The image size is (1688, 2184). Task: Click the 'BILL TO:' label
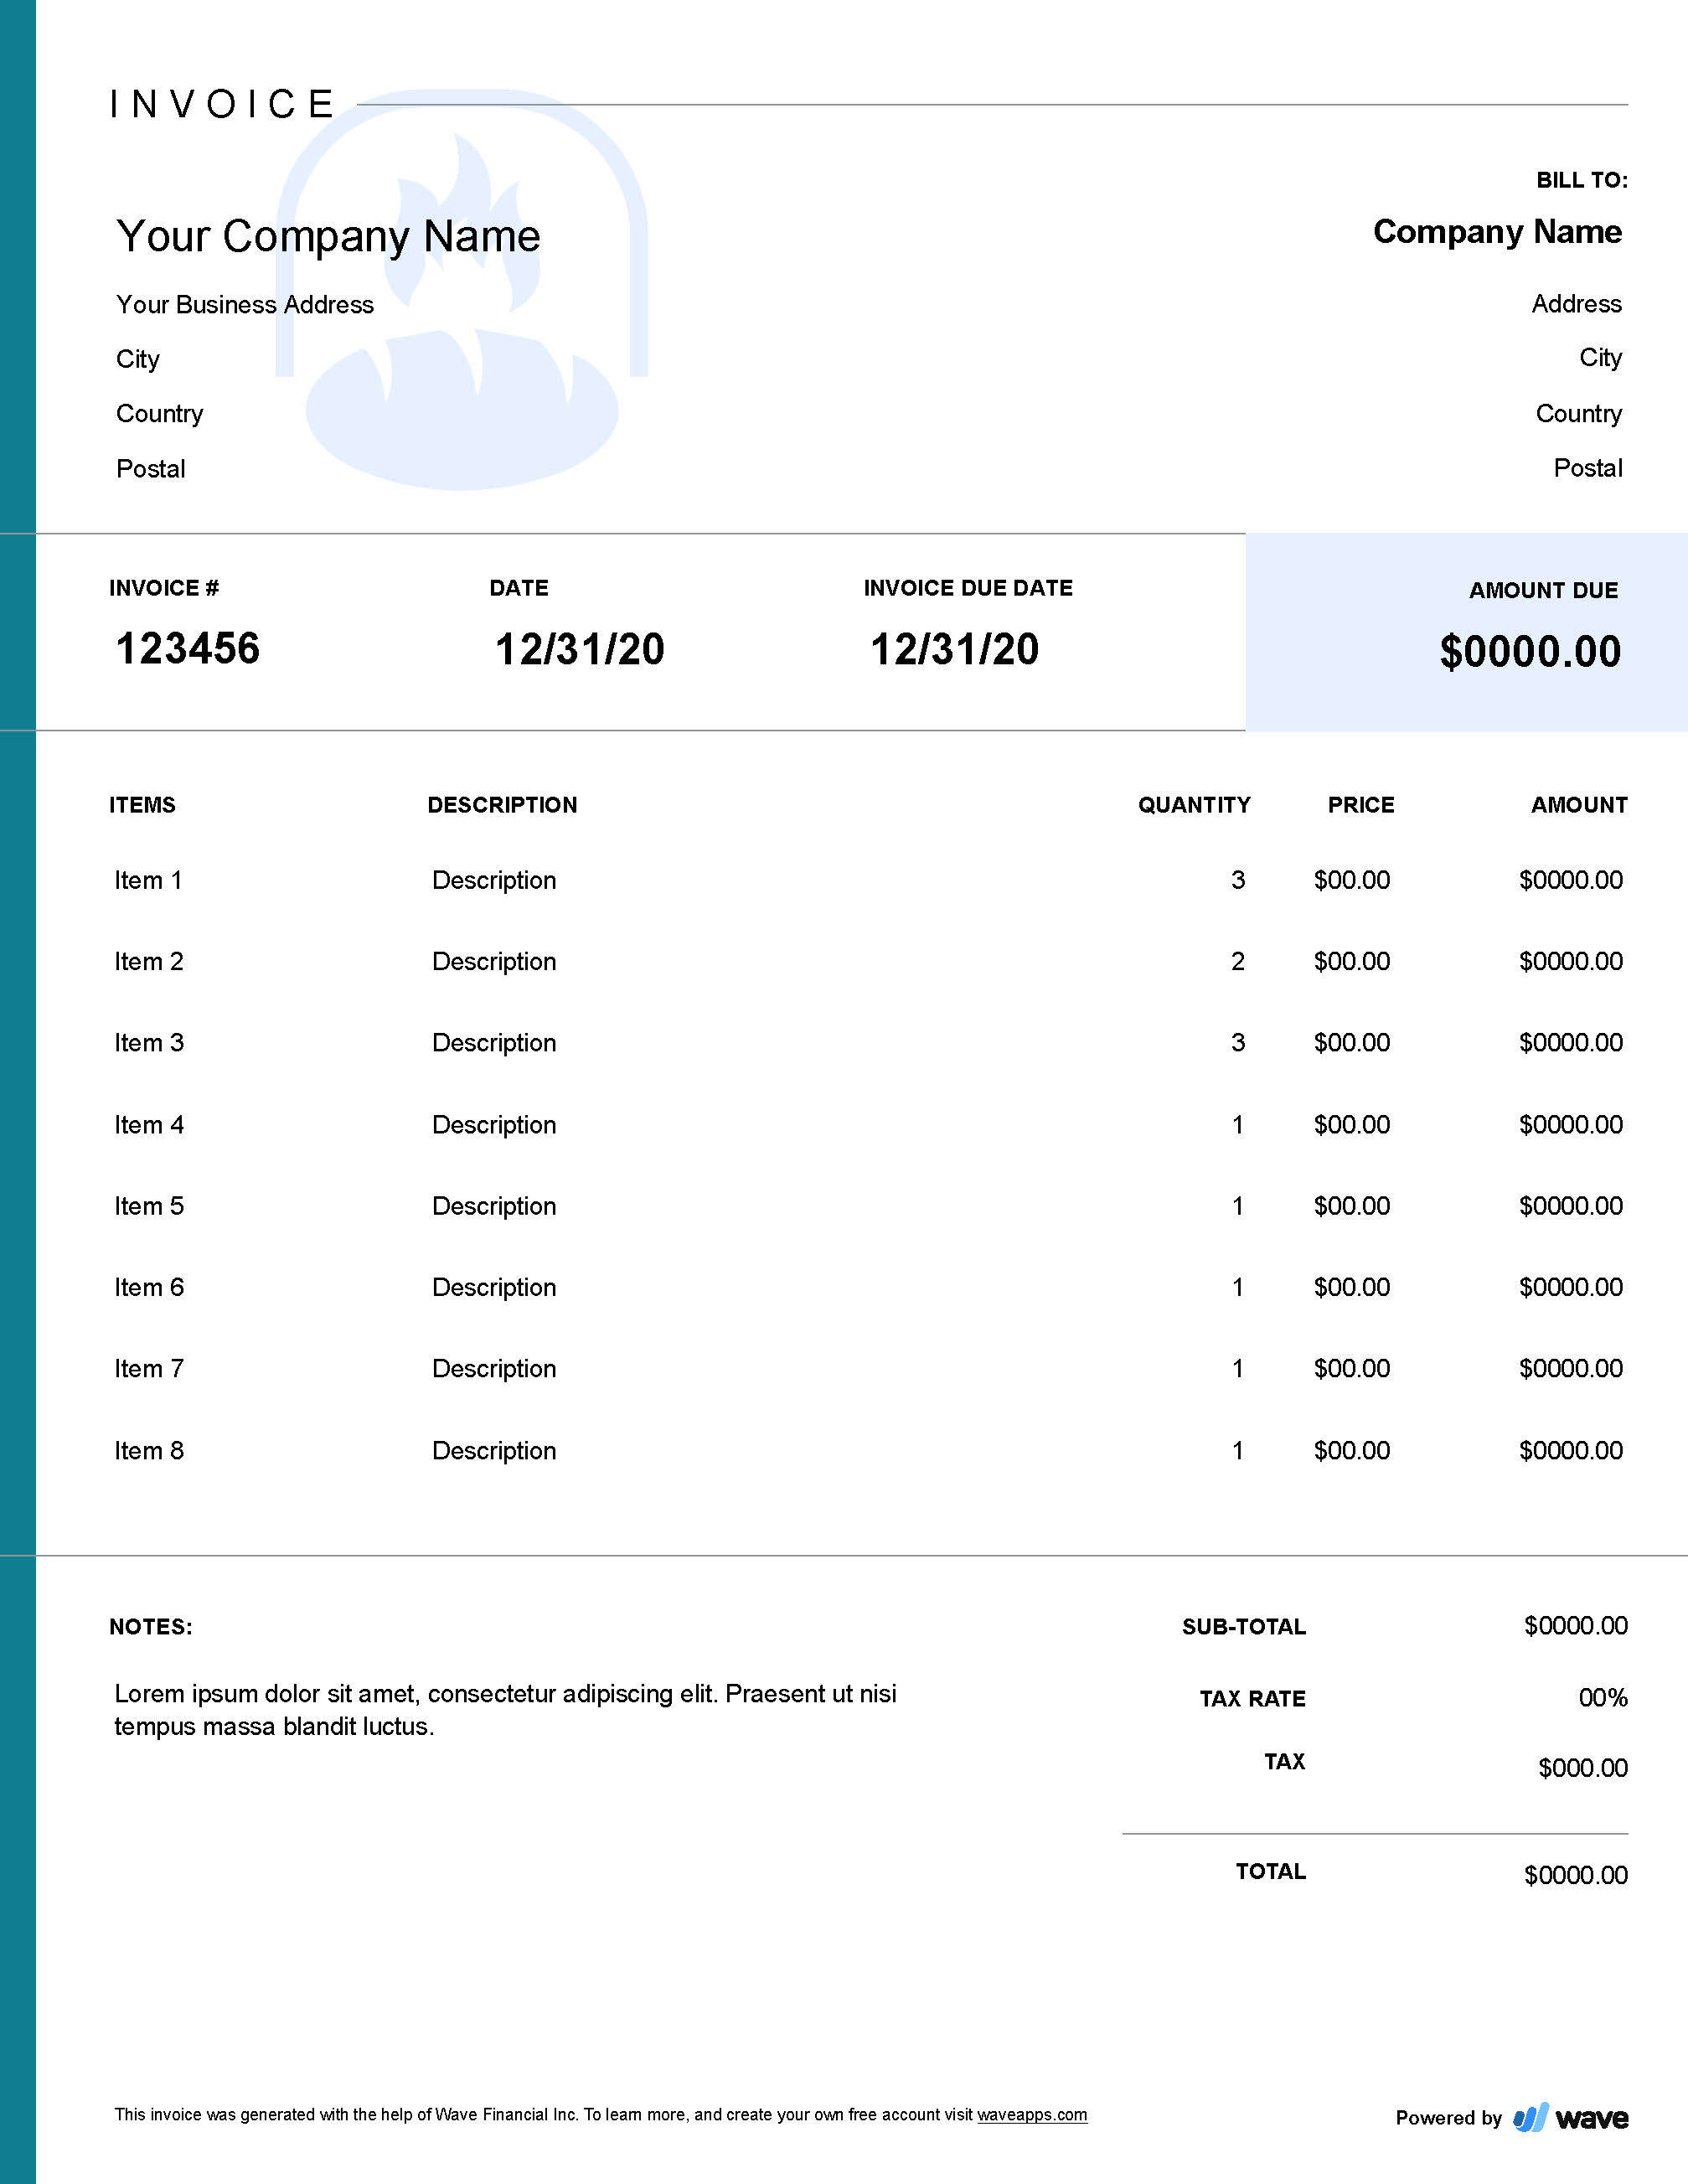click(1582, 180)
